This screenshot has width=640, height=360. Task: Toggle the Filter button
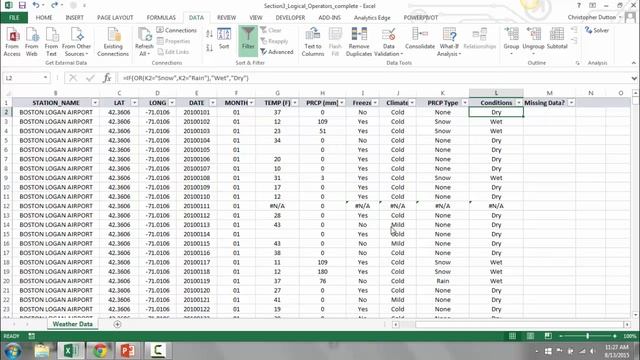click(248, 40)
